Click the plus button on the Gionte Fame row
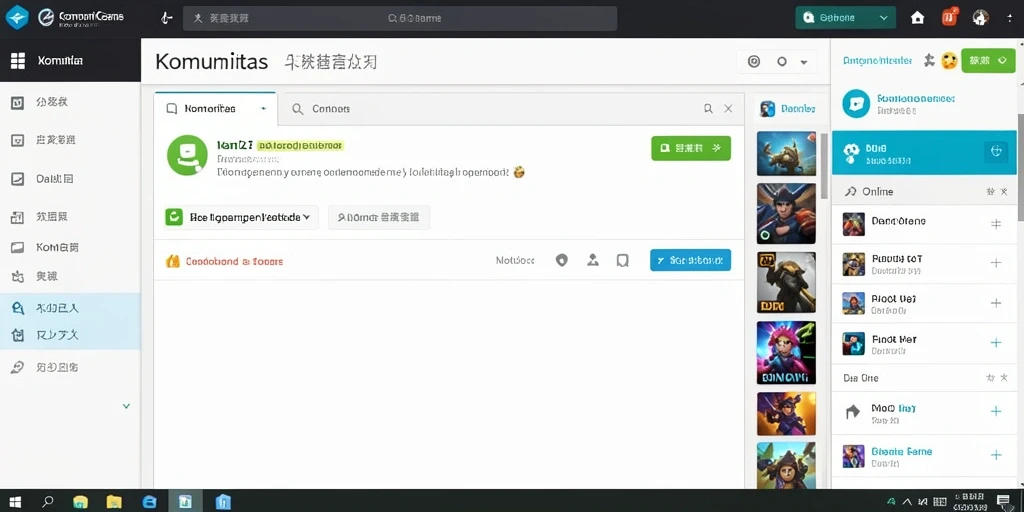Viewport: 1024px width, 512px height. (x=996, y=455)
